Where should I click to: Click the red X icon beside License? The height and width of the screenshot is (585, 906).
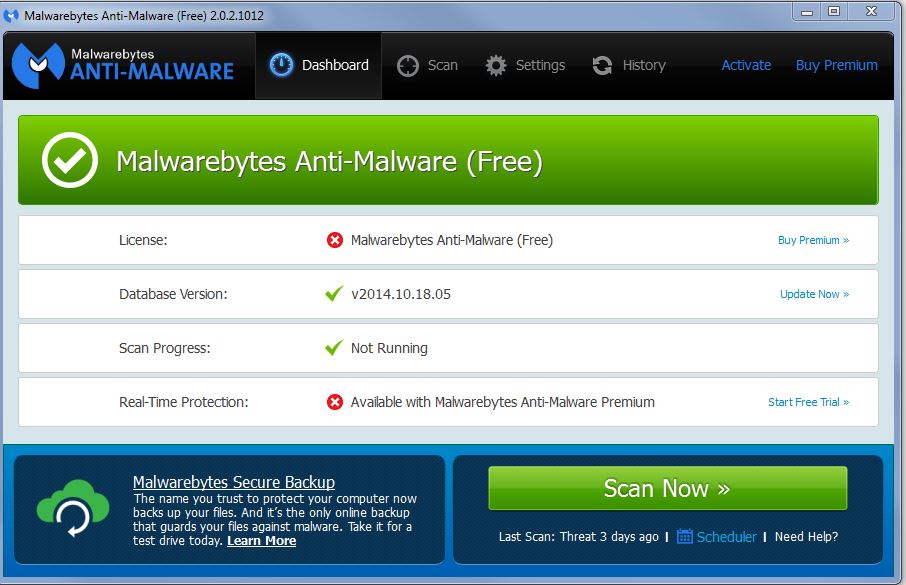pyautogui.click(x=335, y=240)
